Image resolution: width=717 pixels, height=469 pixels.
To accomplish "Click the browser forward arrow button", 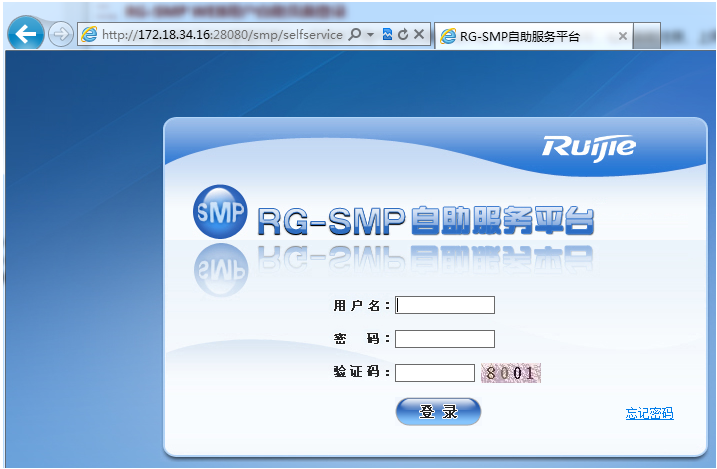I will (60, 34).
